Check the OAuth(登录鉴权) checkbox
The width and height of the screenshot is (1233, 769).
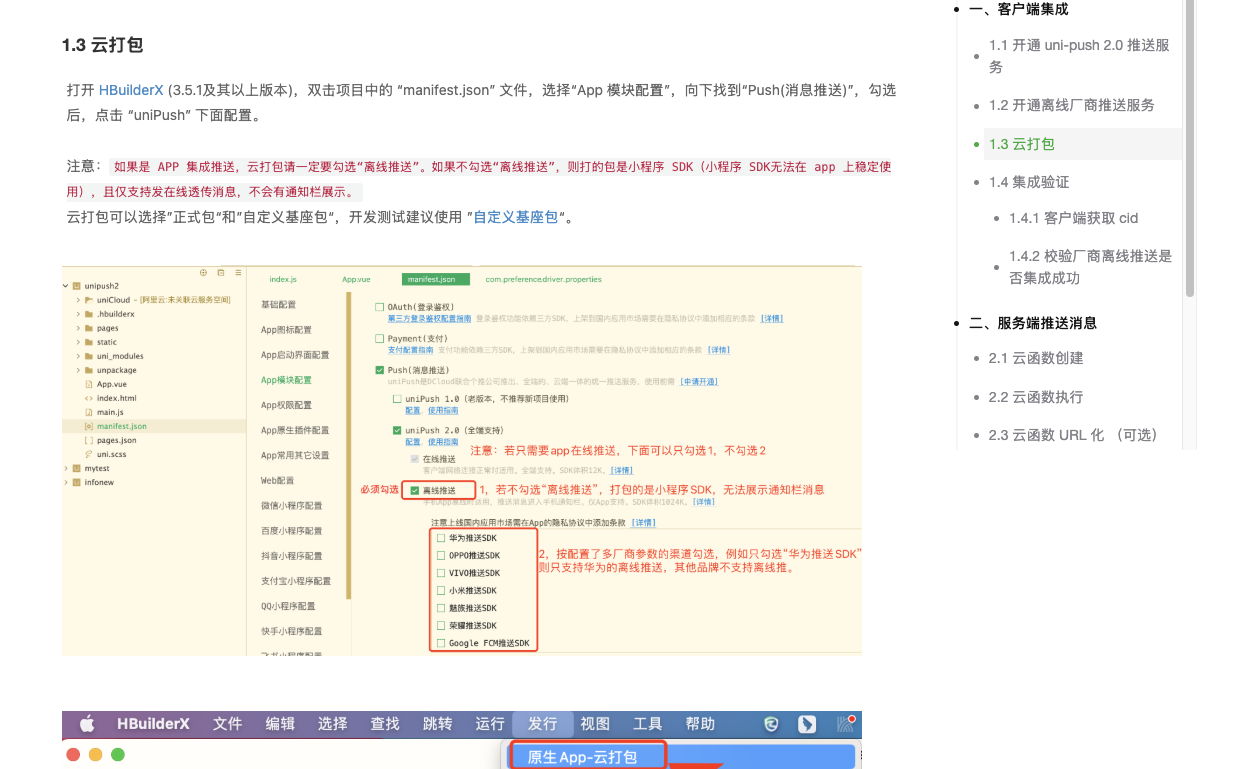(x=379, y=307)
